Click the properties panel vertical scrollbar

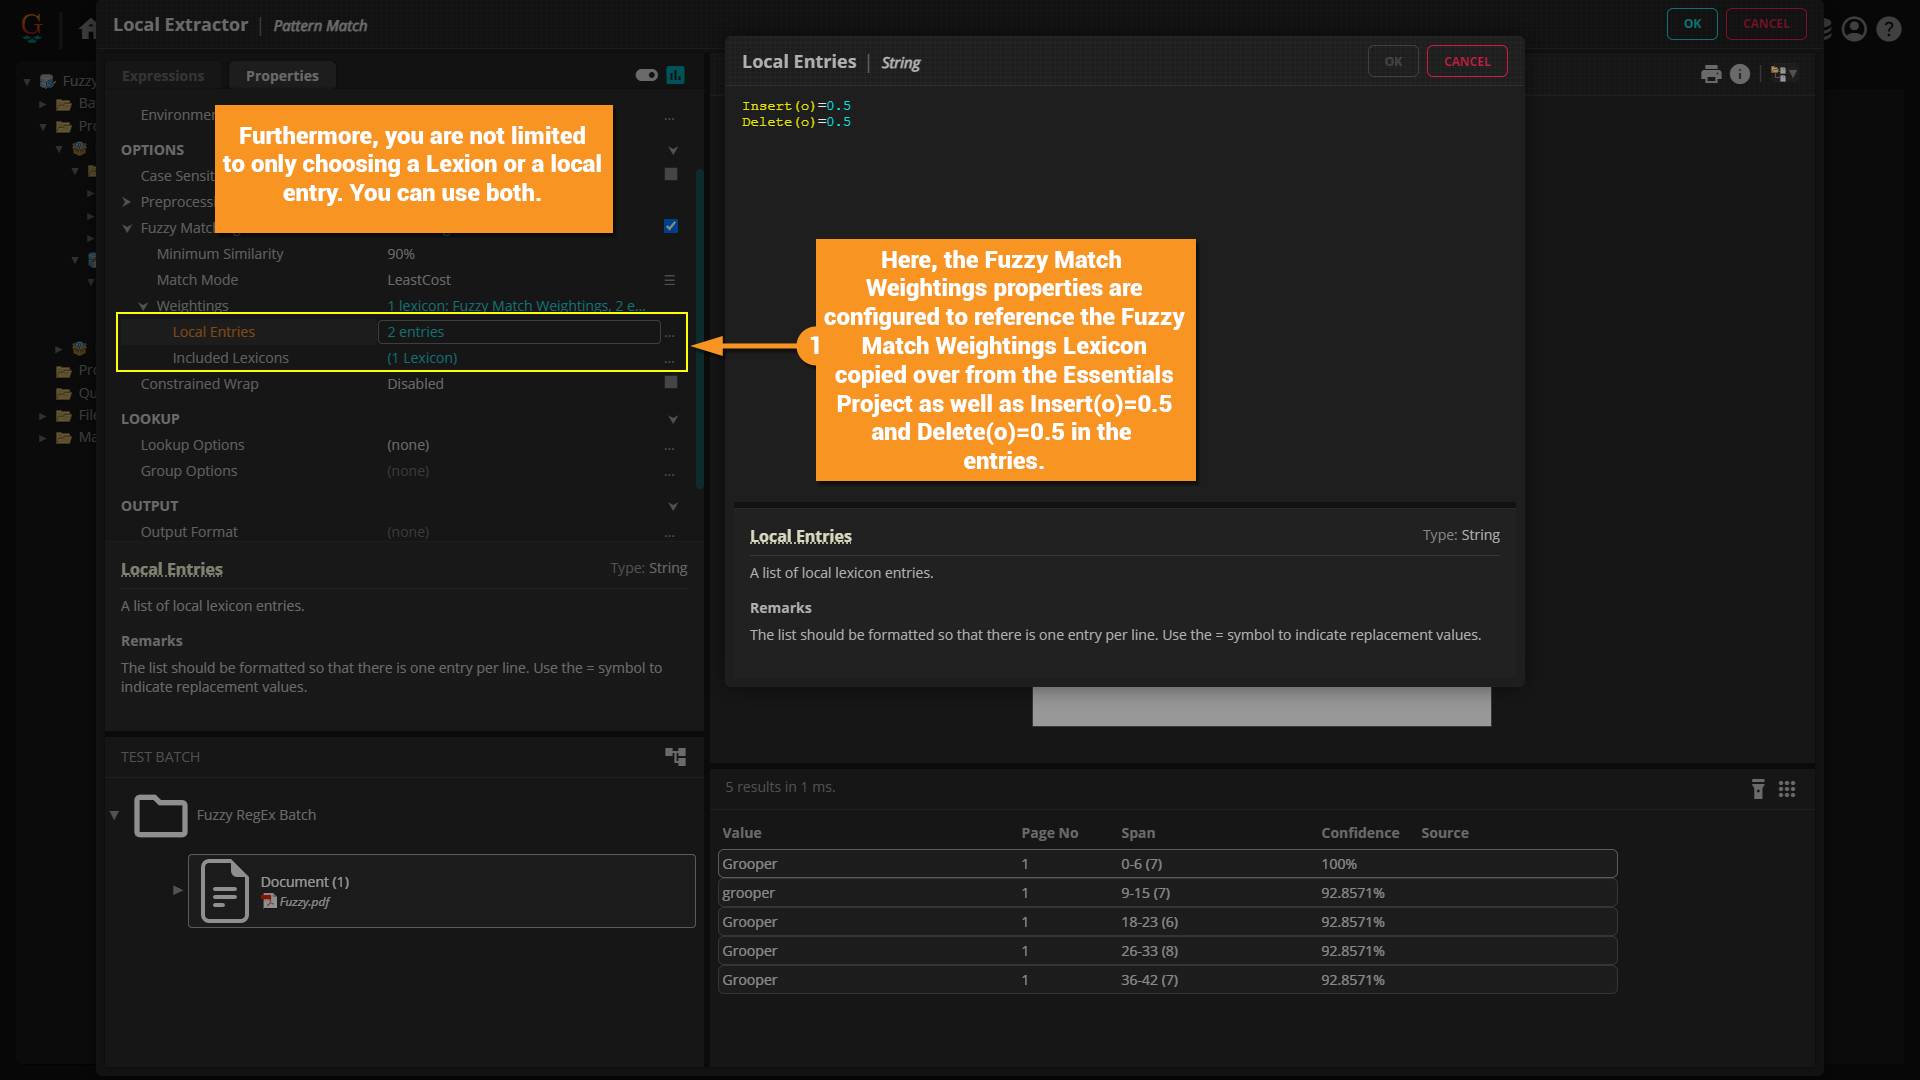[699, 330]
